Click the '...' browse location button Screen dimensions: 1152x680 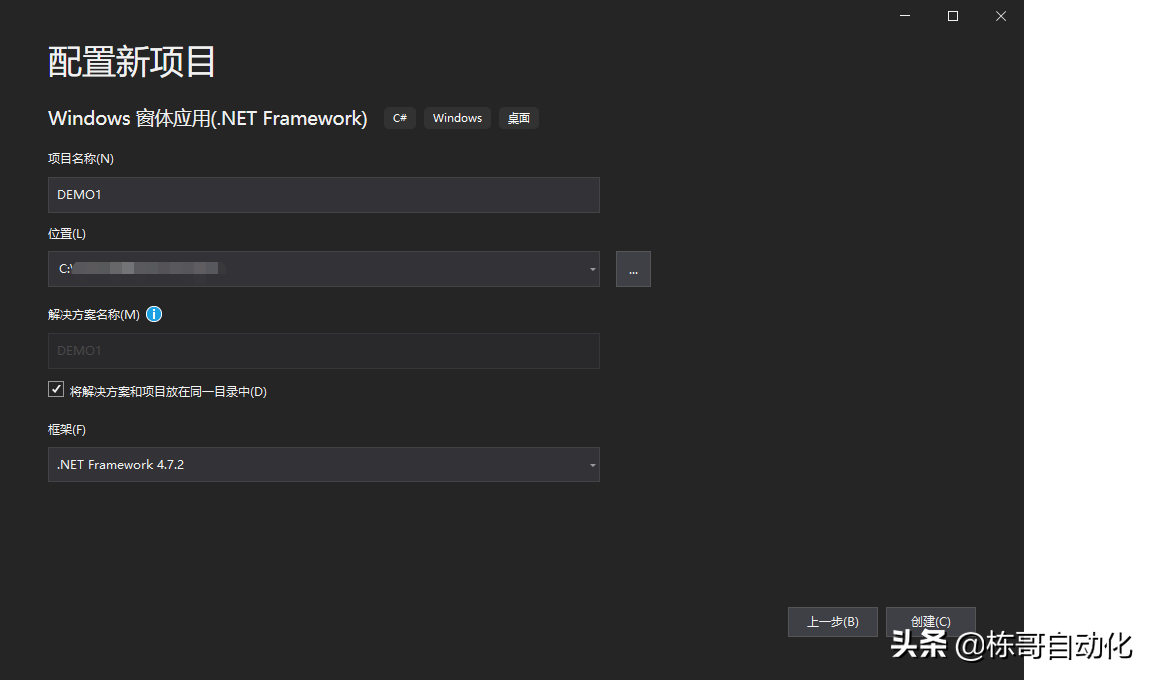coord(633,269)
